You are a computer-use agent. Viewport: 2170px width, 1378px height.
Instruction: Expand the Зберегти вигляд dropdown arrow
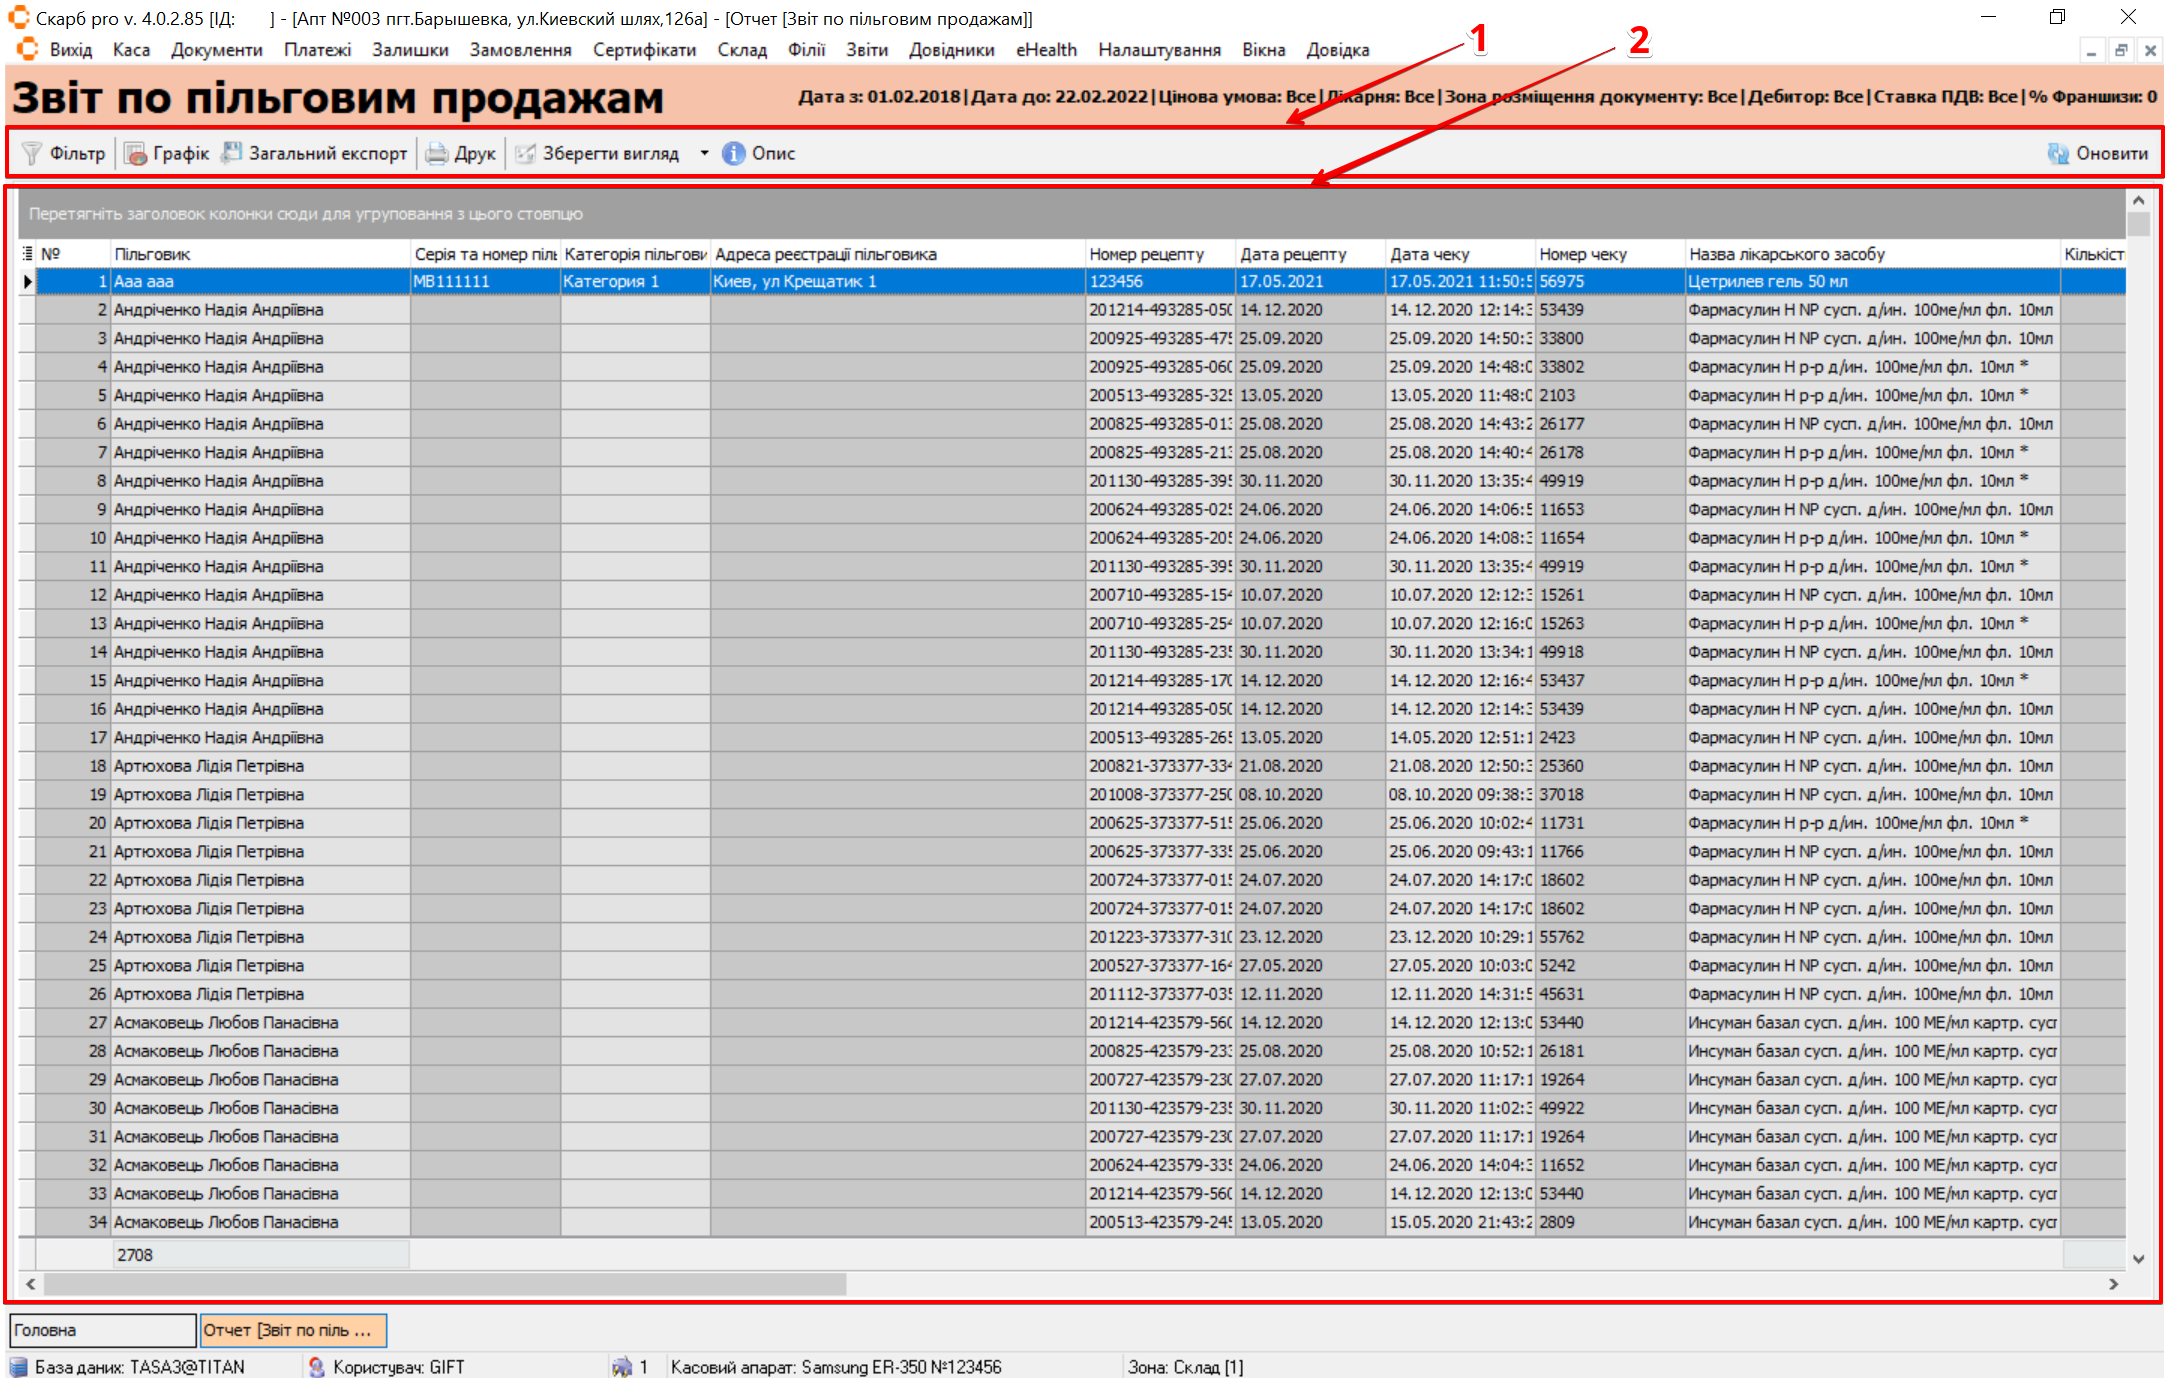coord(704,153)
